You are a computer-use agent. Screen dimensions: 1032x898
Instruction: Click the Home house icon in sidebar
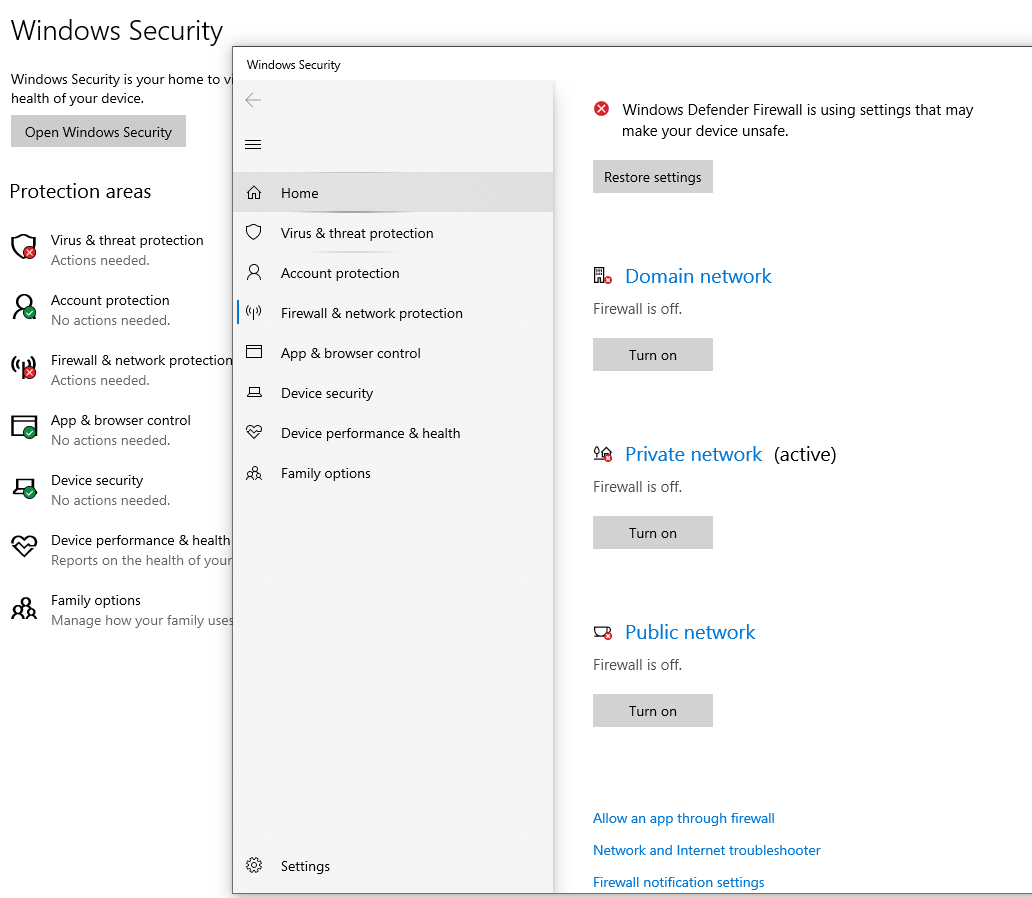click(254, 193)
